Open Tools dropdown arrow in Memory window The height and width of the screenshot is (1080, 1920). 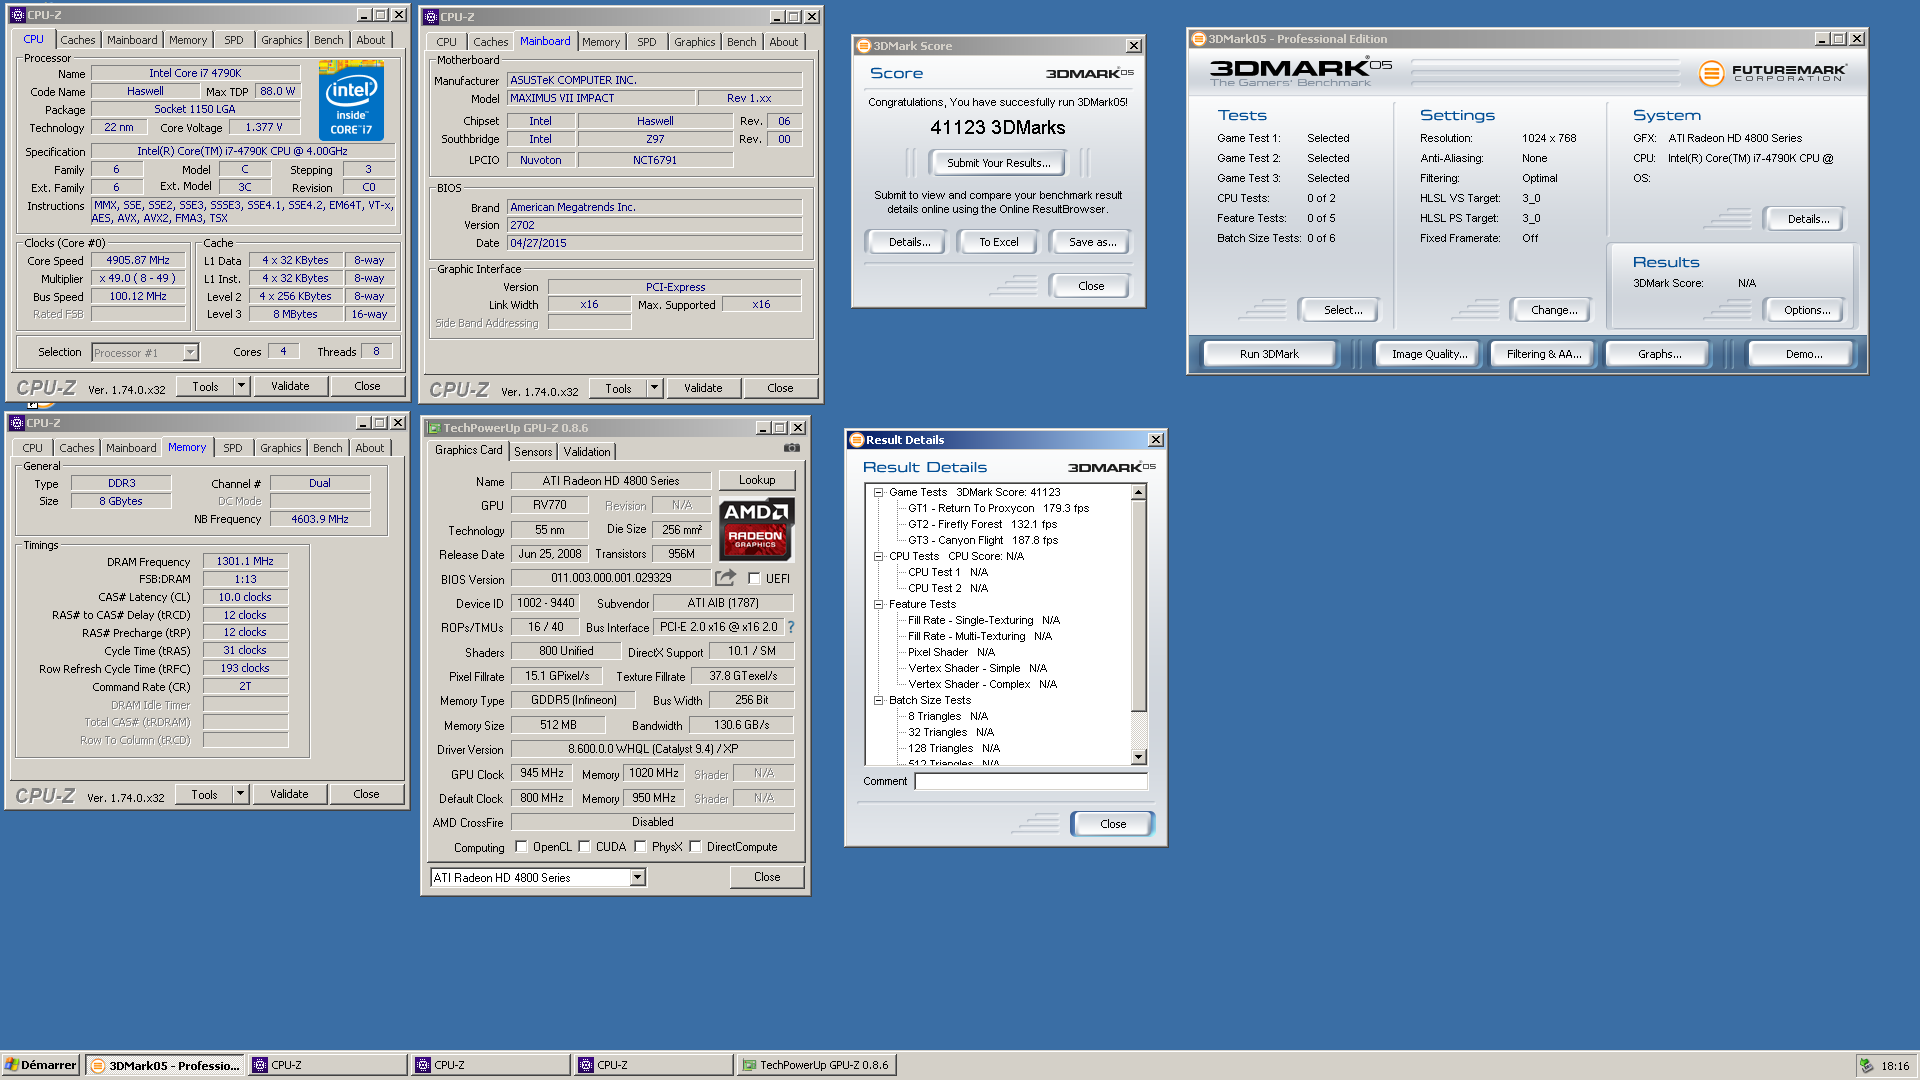[x=240, y=794]
